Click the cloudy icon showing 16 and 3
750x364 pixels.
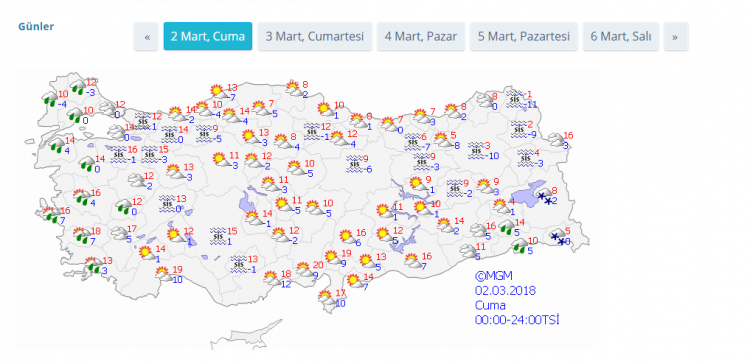[x=556, y=140]
